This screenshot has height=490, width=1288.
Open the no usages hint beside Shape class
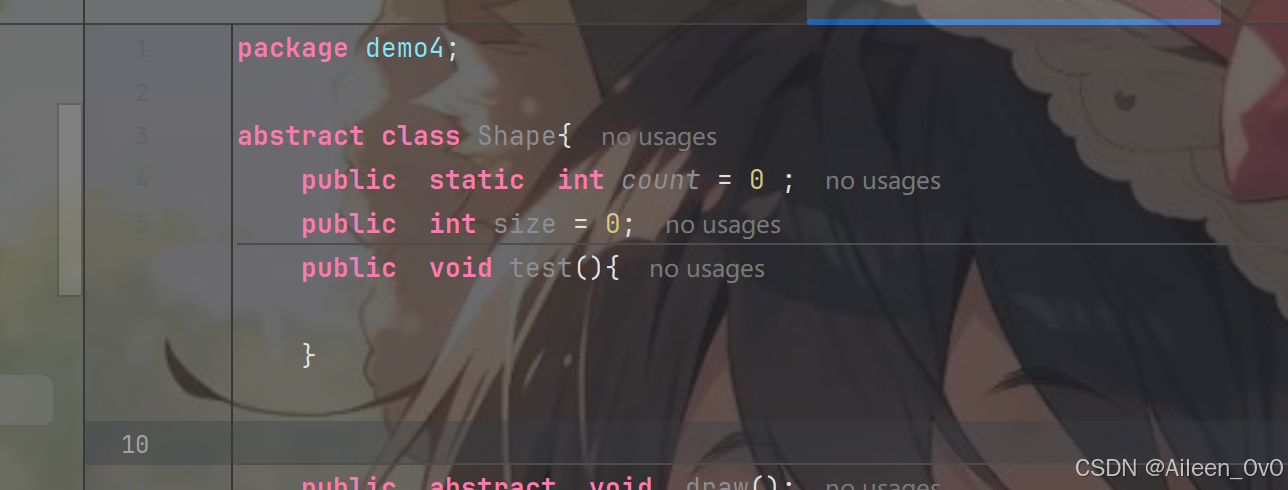659,137
